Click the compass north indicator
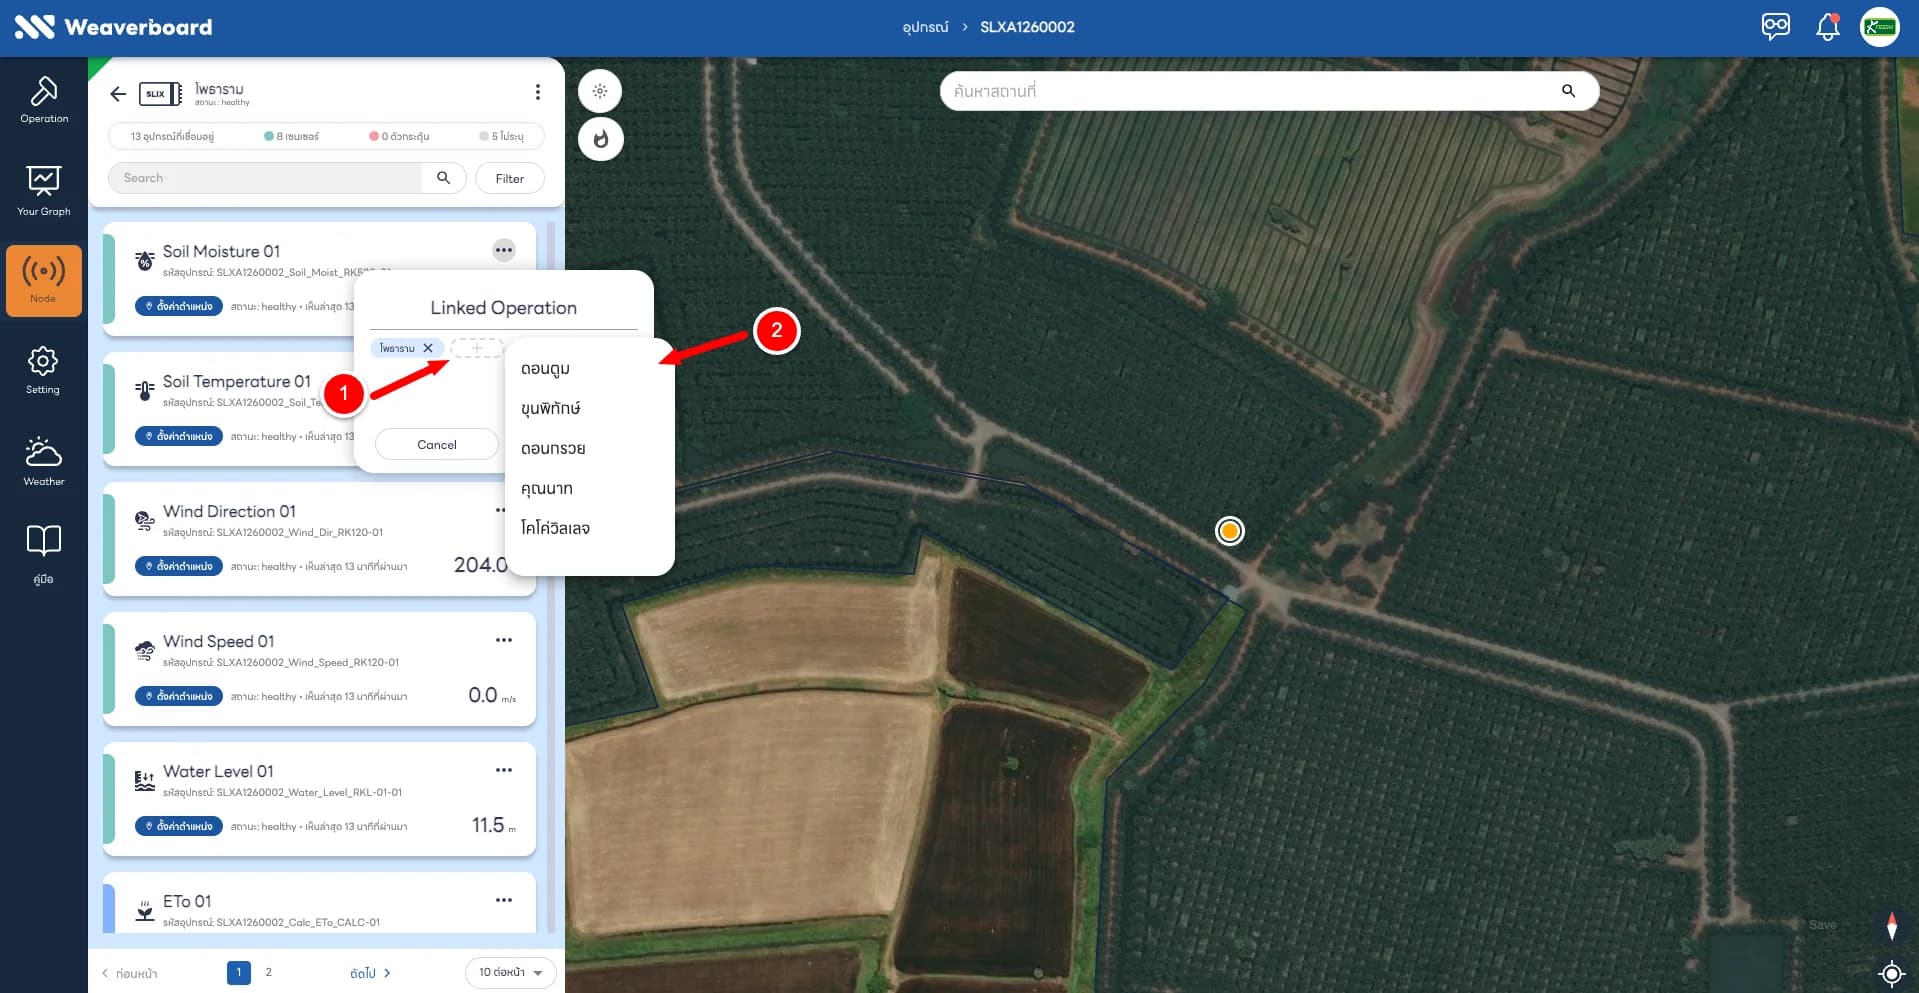This screenshot has width=1919, height=993. click(x=1891, y=926)
